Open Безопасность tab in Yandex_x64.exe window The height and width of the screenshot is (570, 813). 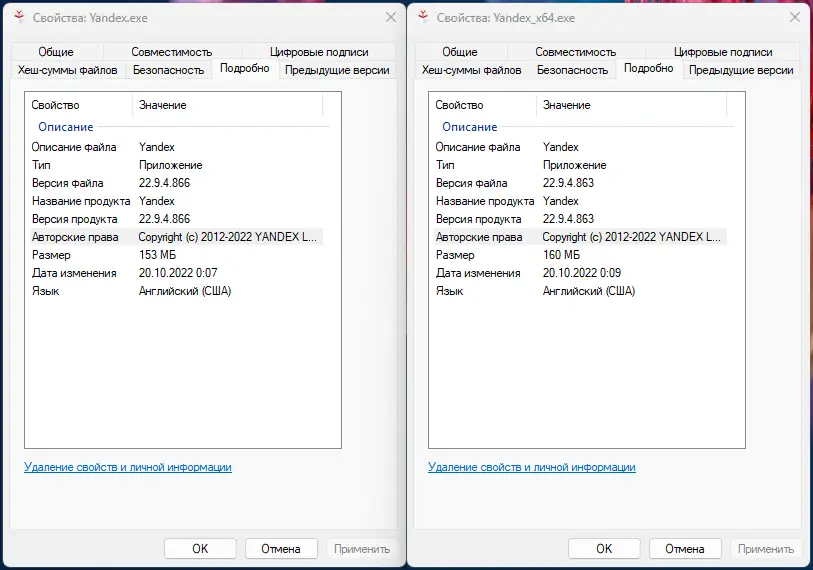tap(572, 70)
